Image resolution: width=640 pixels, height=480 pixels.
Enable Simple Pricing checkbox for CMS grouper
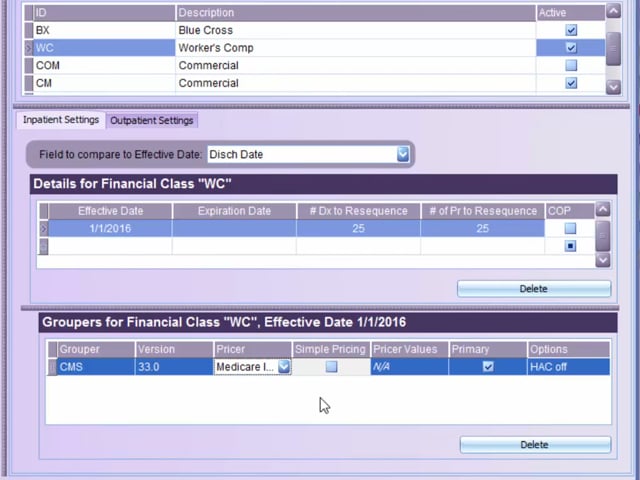[x=331, y=367]
